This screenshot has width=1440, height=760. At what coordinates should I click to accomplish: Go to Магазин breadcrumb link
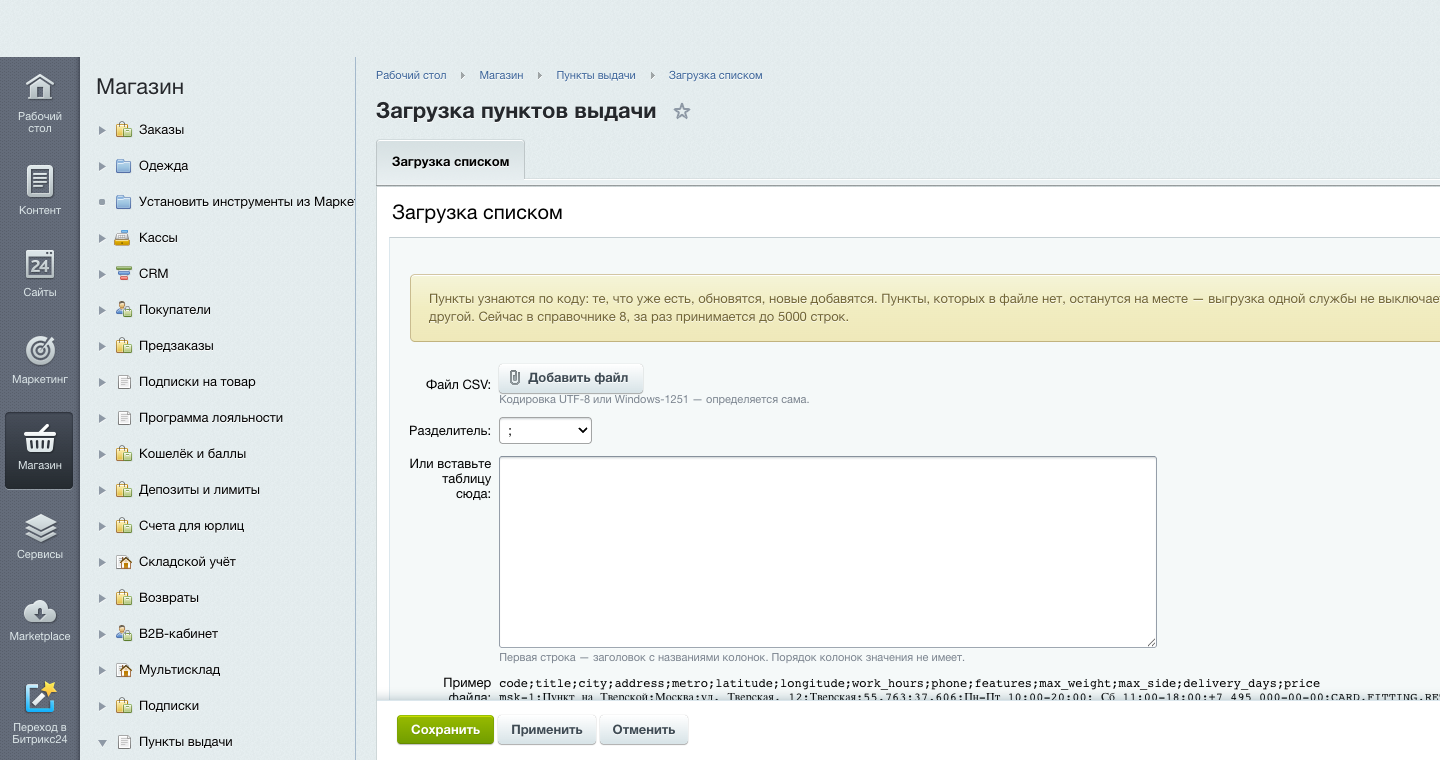[x=501, y=75]
